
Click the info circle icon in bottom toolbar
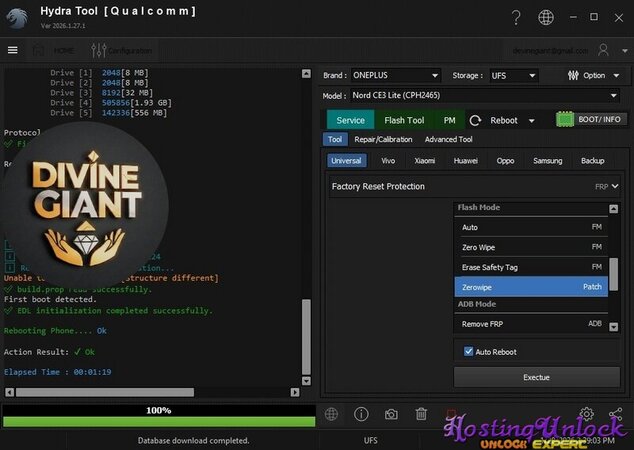pyautogui.click(x=361, y=414)
